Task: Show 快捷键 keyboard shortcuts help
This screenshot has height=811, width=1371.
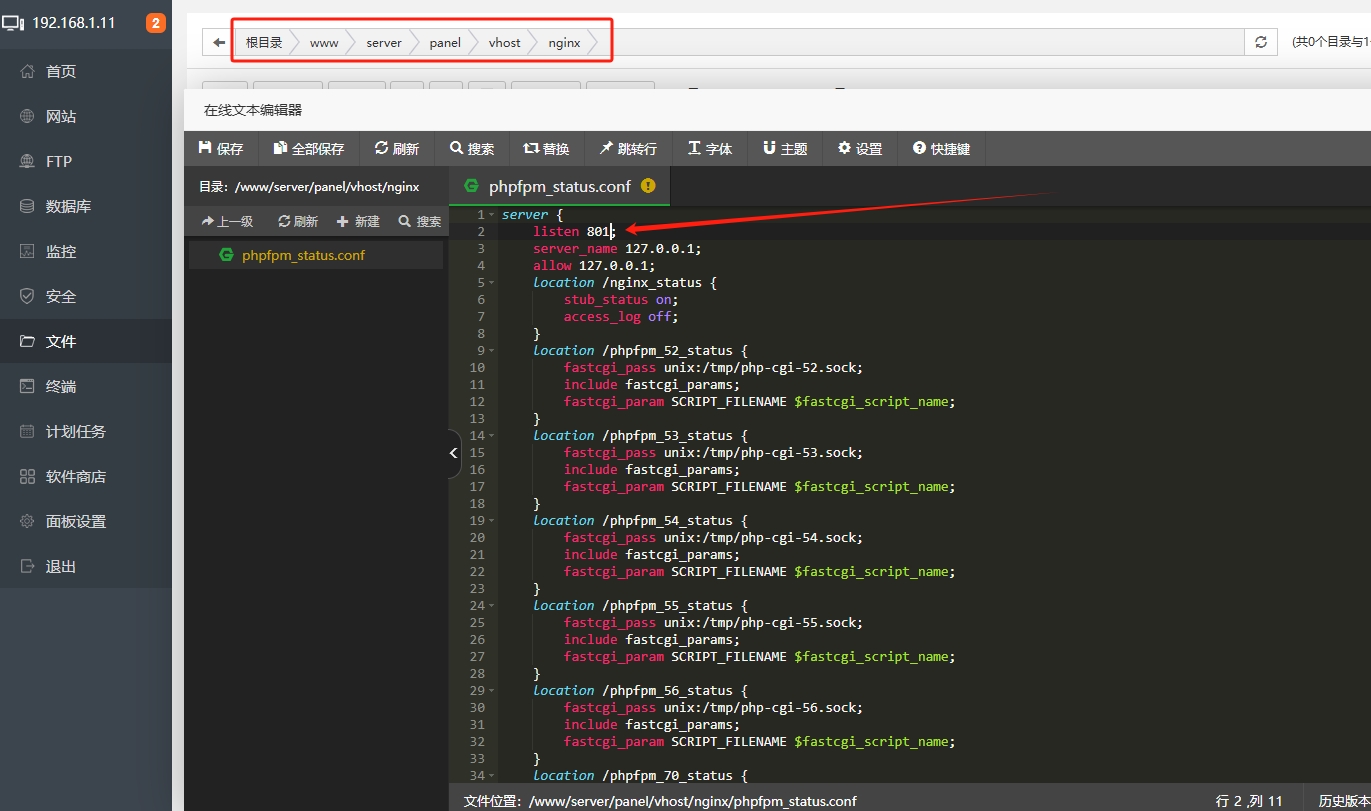Action: click(942, 148)
